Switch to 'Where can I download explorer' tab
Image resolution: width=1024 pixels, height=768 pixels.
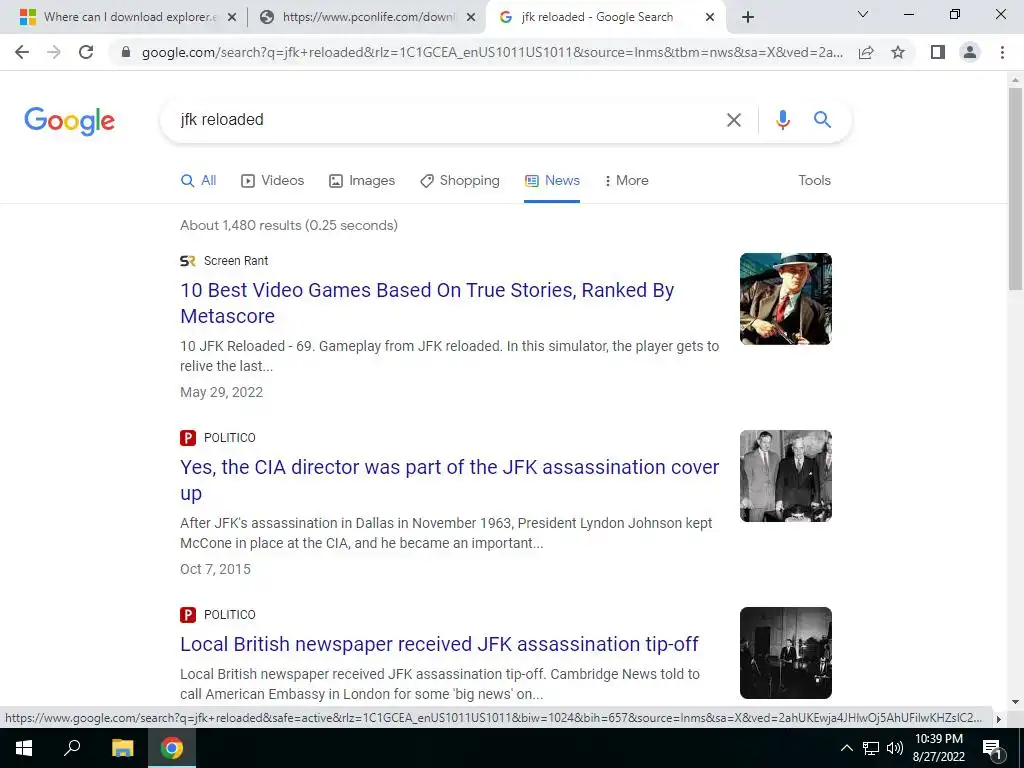click(x=127, y=18)
